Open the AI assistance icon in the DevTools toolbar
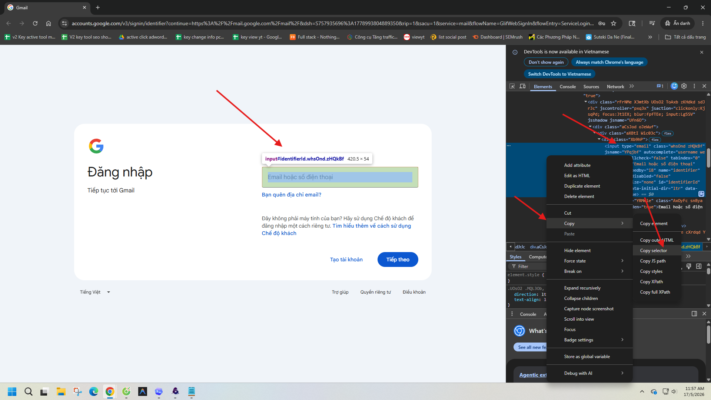This screenshot has width=711, height=400. click(x=674, y=86)
